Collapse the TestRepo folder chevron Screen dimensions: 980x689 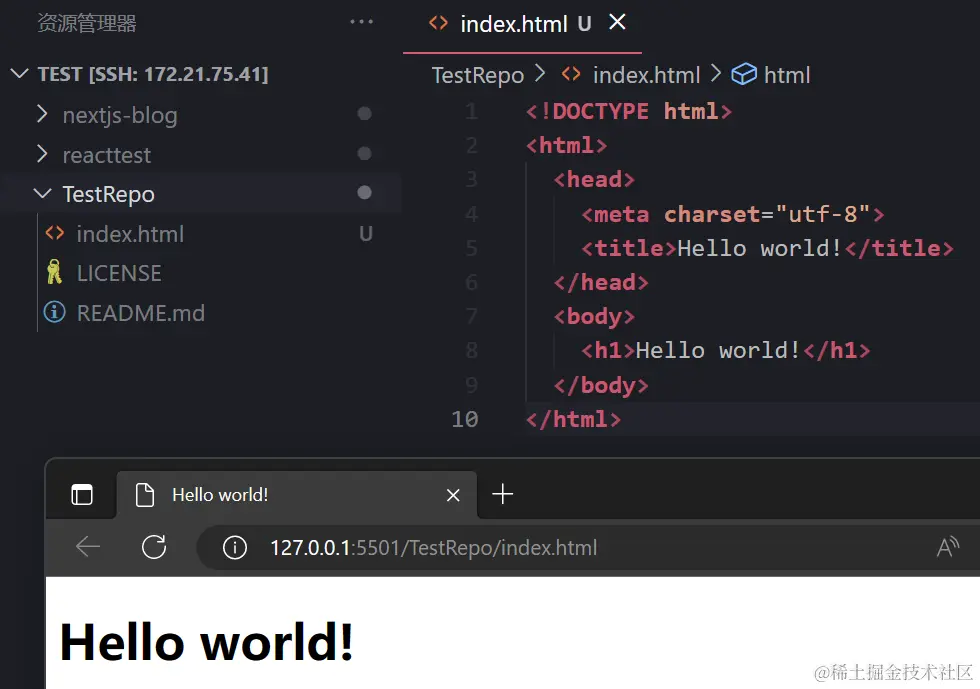(x=42, y=193)
